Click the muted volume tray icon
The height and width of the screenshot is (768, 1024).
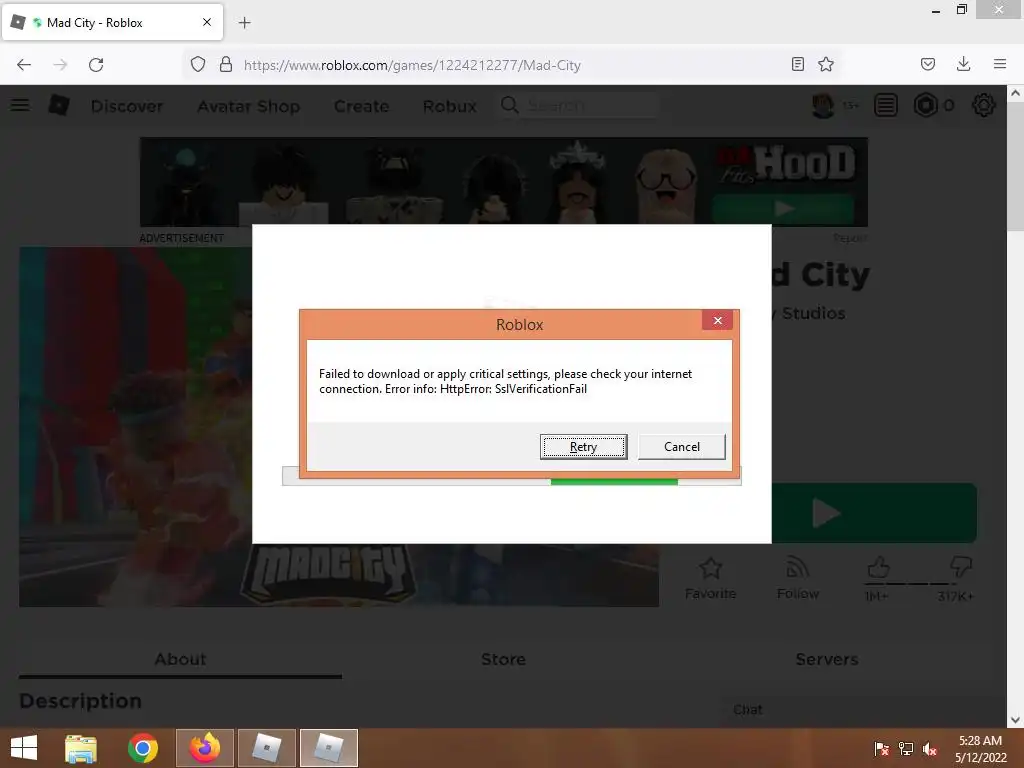coord(929,748)
